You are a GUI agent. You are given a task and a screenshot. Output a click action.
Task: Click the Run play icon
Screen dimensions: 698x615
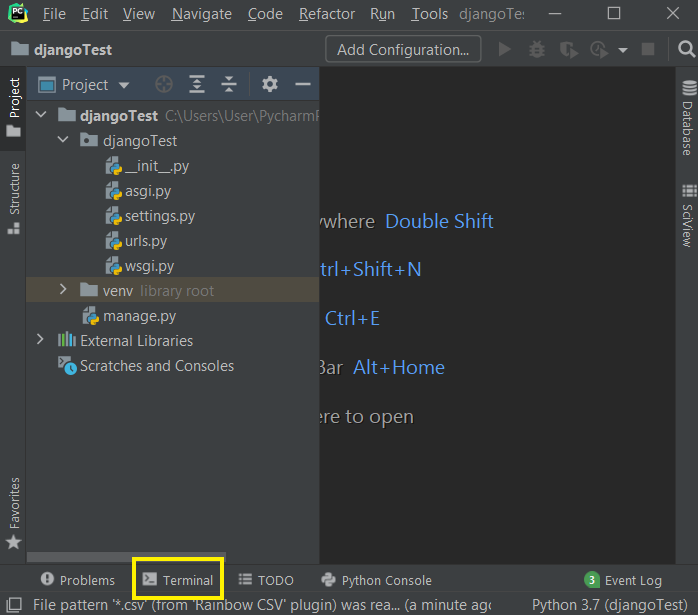(x=504, y=49)
